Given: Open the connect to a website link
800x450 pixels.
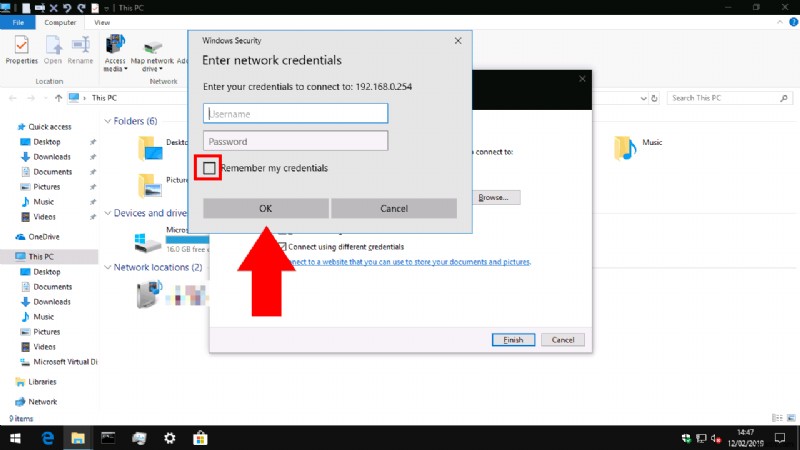Looking at the screenshot, I should 410,262.
